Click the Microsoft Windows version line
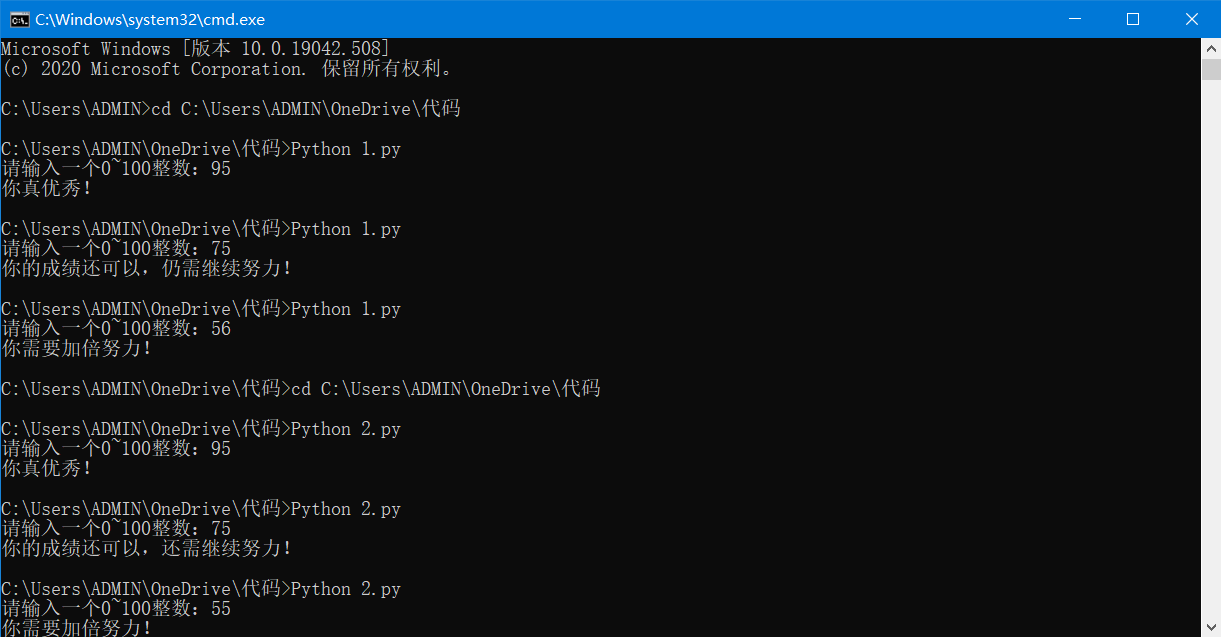The image size is (1221, 637). pyautogui.click(x=195, y=49)
